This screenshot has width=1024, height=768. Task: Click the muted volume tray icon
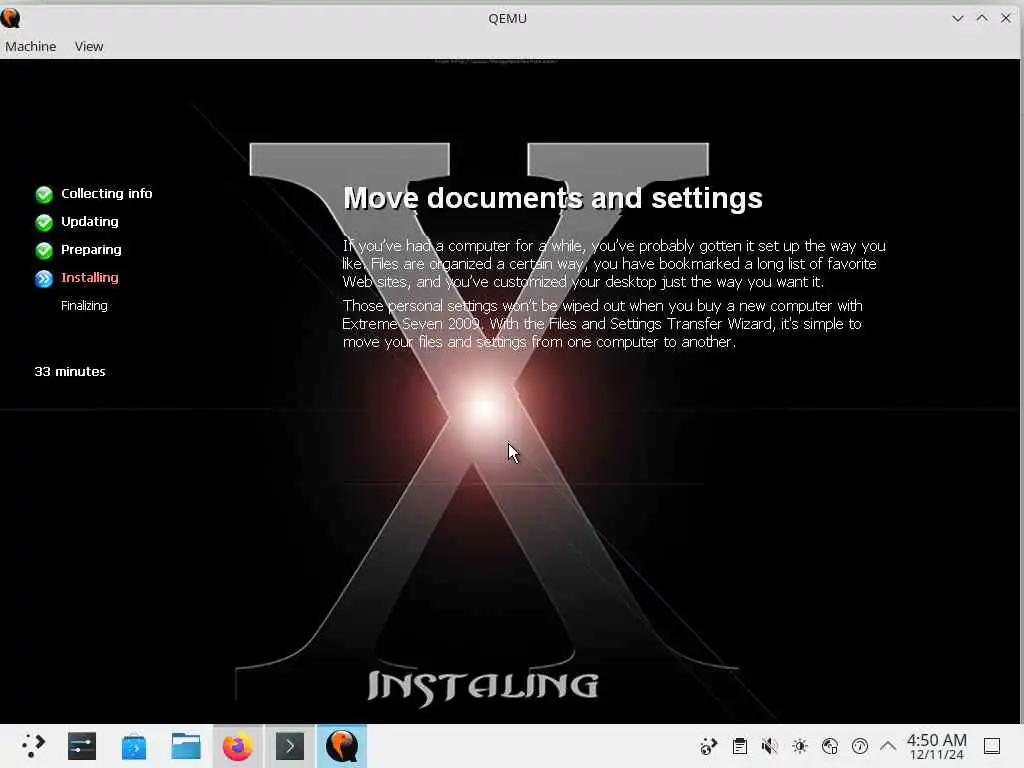(x=769, y=746)
